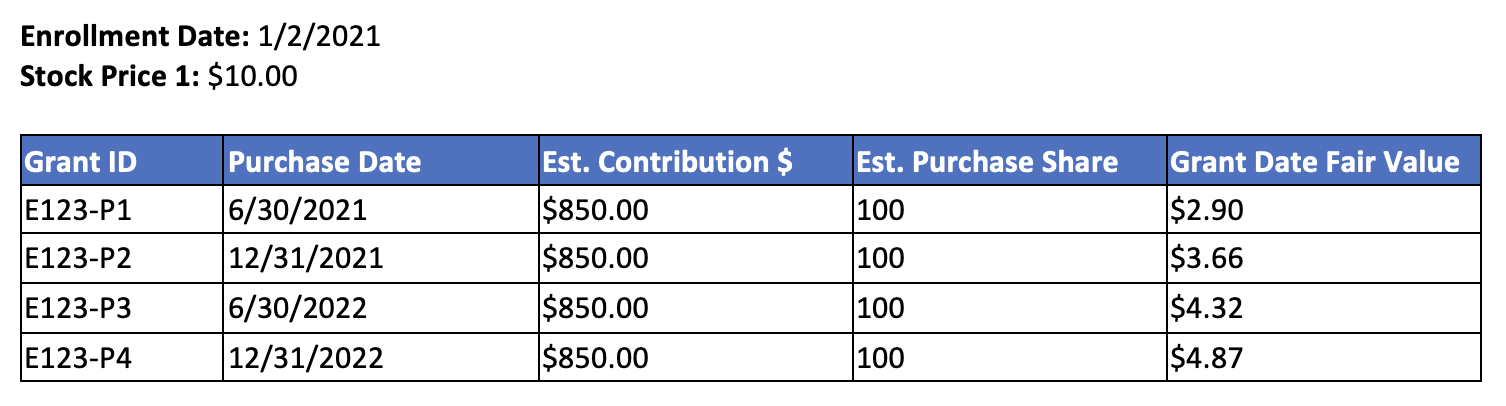Click the Est. Contribution $ header
This screenshot has height=406, width=1506.
(695, 160)
